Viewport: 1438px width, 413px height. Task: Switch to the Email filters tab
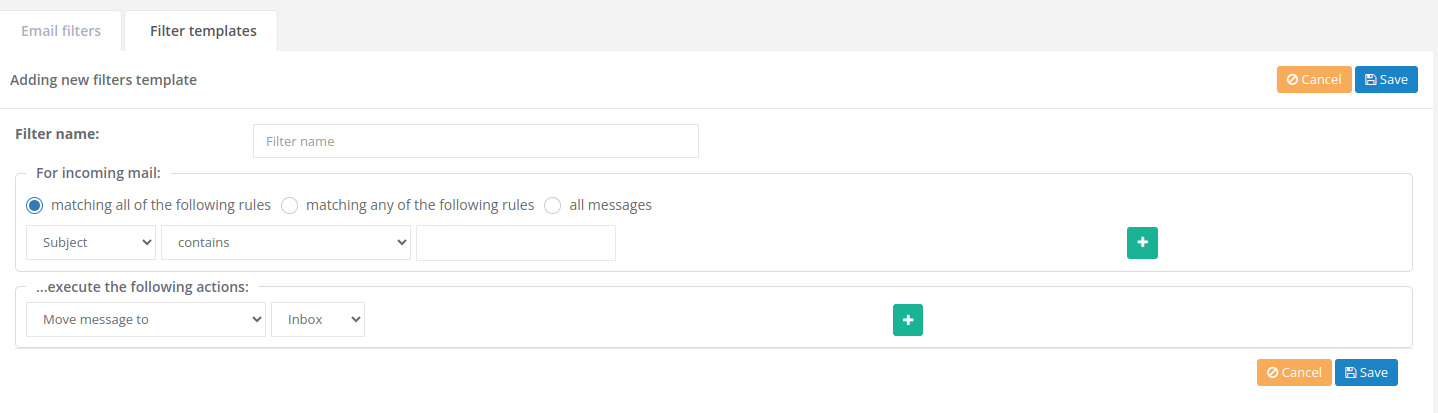tap(61, 31)
